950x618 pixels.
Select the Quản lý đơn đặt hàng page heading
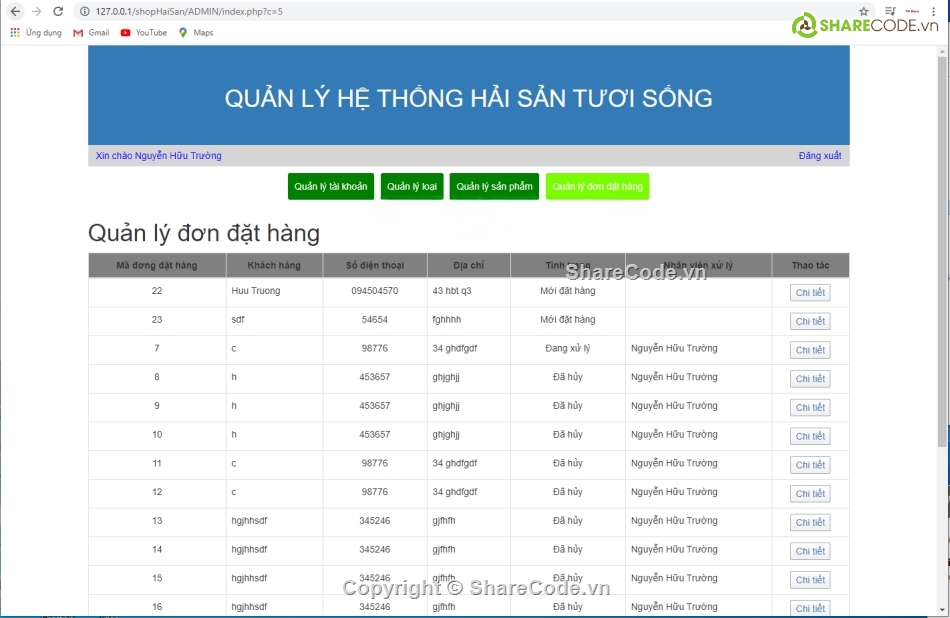204,233
